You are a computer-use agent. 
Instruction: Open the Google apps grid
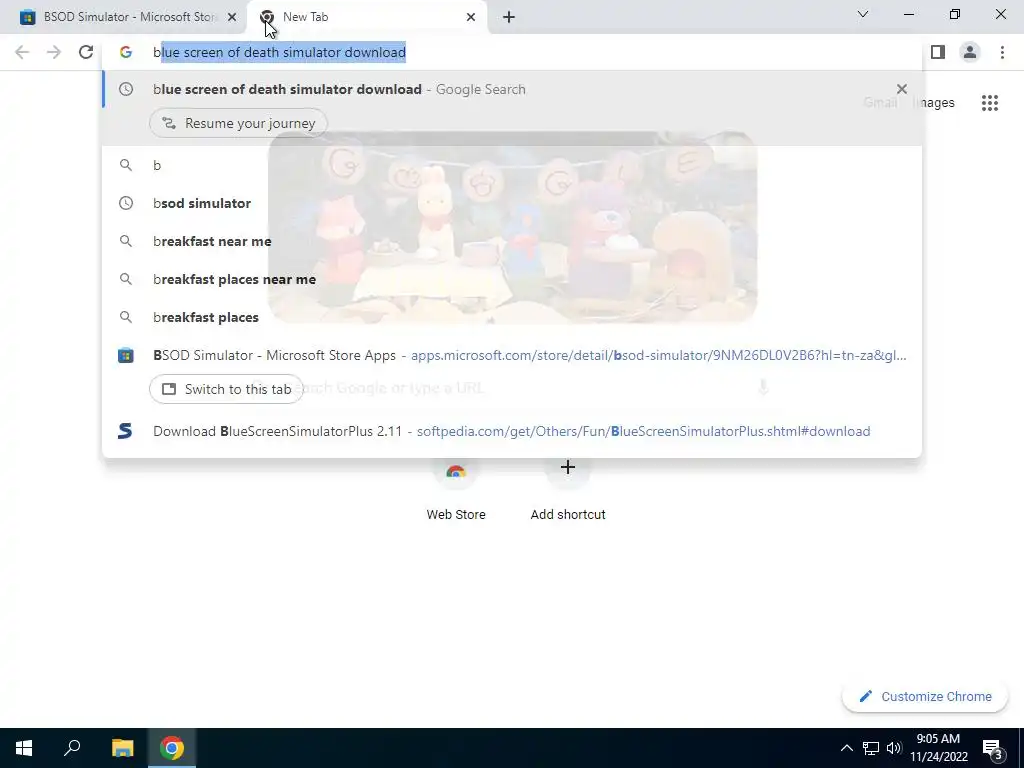pos(989,103)
